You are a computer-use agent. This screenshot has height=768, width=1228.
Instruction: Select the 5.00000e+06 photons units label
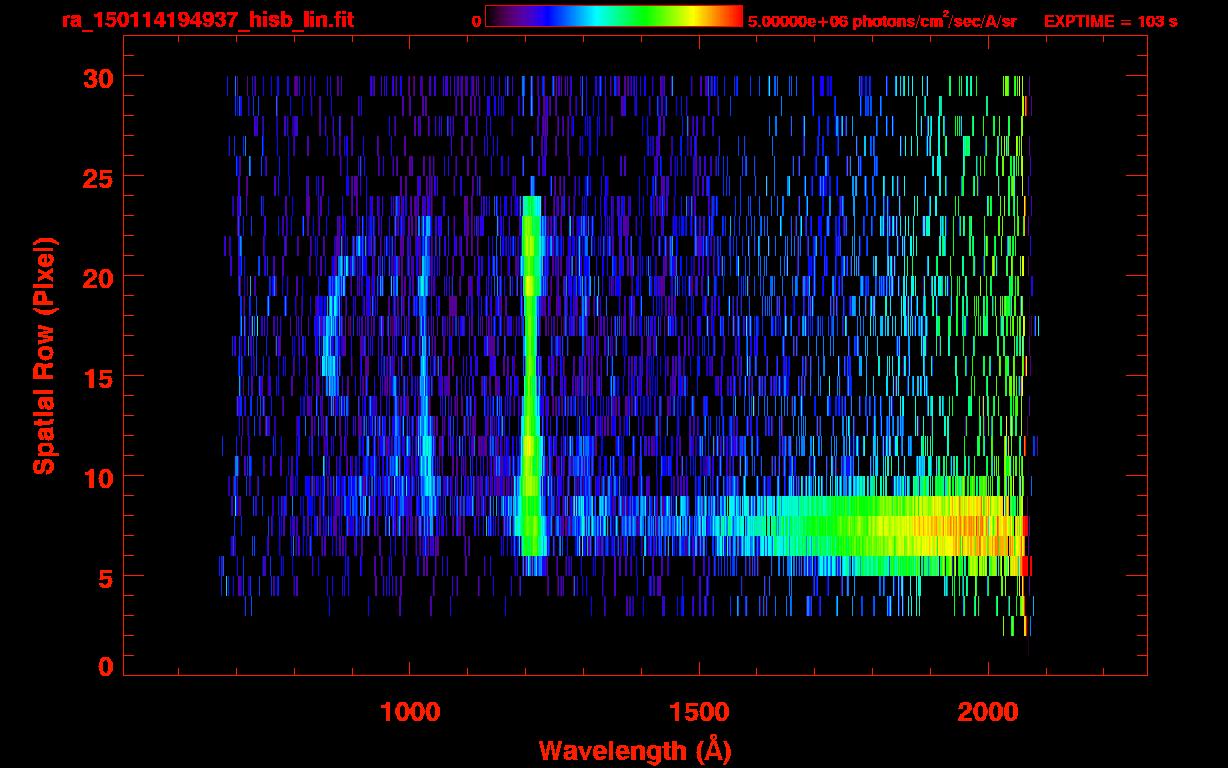(x=882, y=21)
